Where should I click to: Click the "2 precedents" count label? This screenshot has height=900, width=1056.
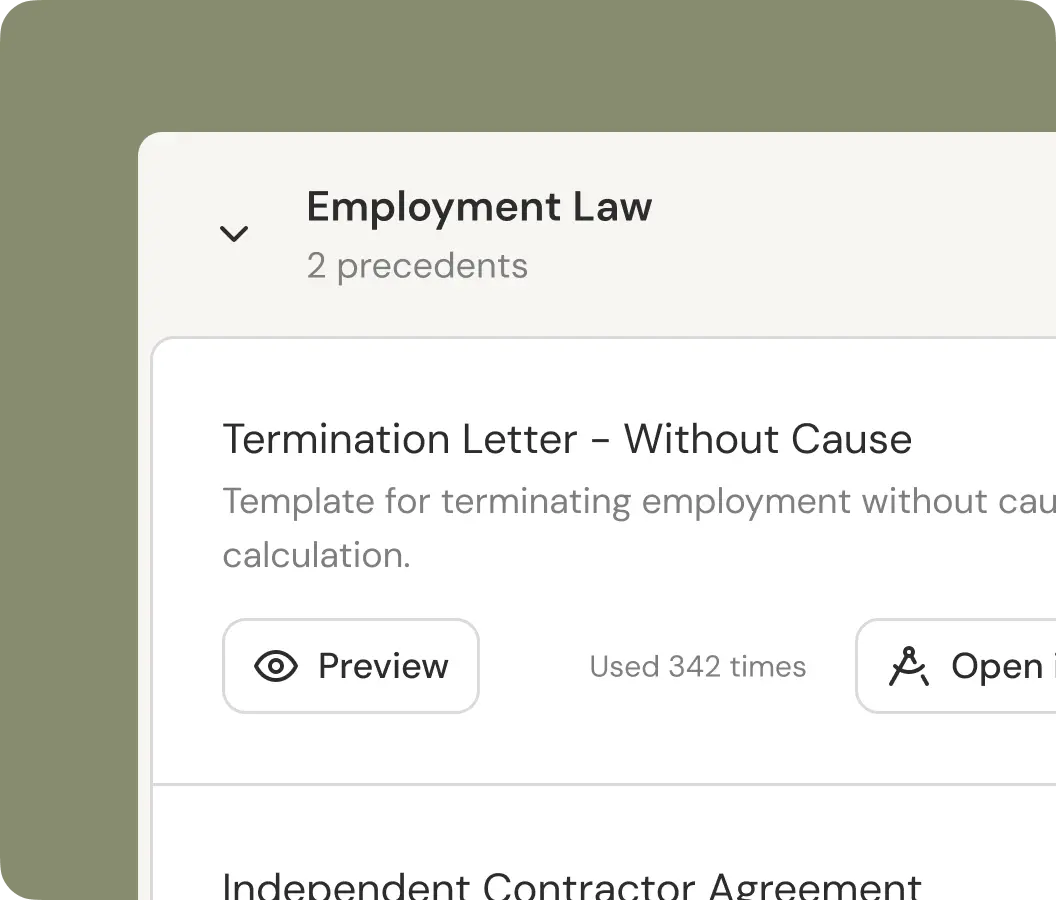point(417,266)
